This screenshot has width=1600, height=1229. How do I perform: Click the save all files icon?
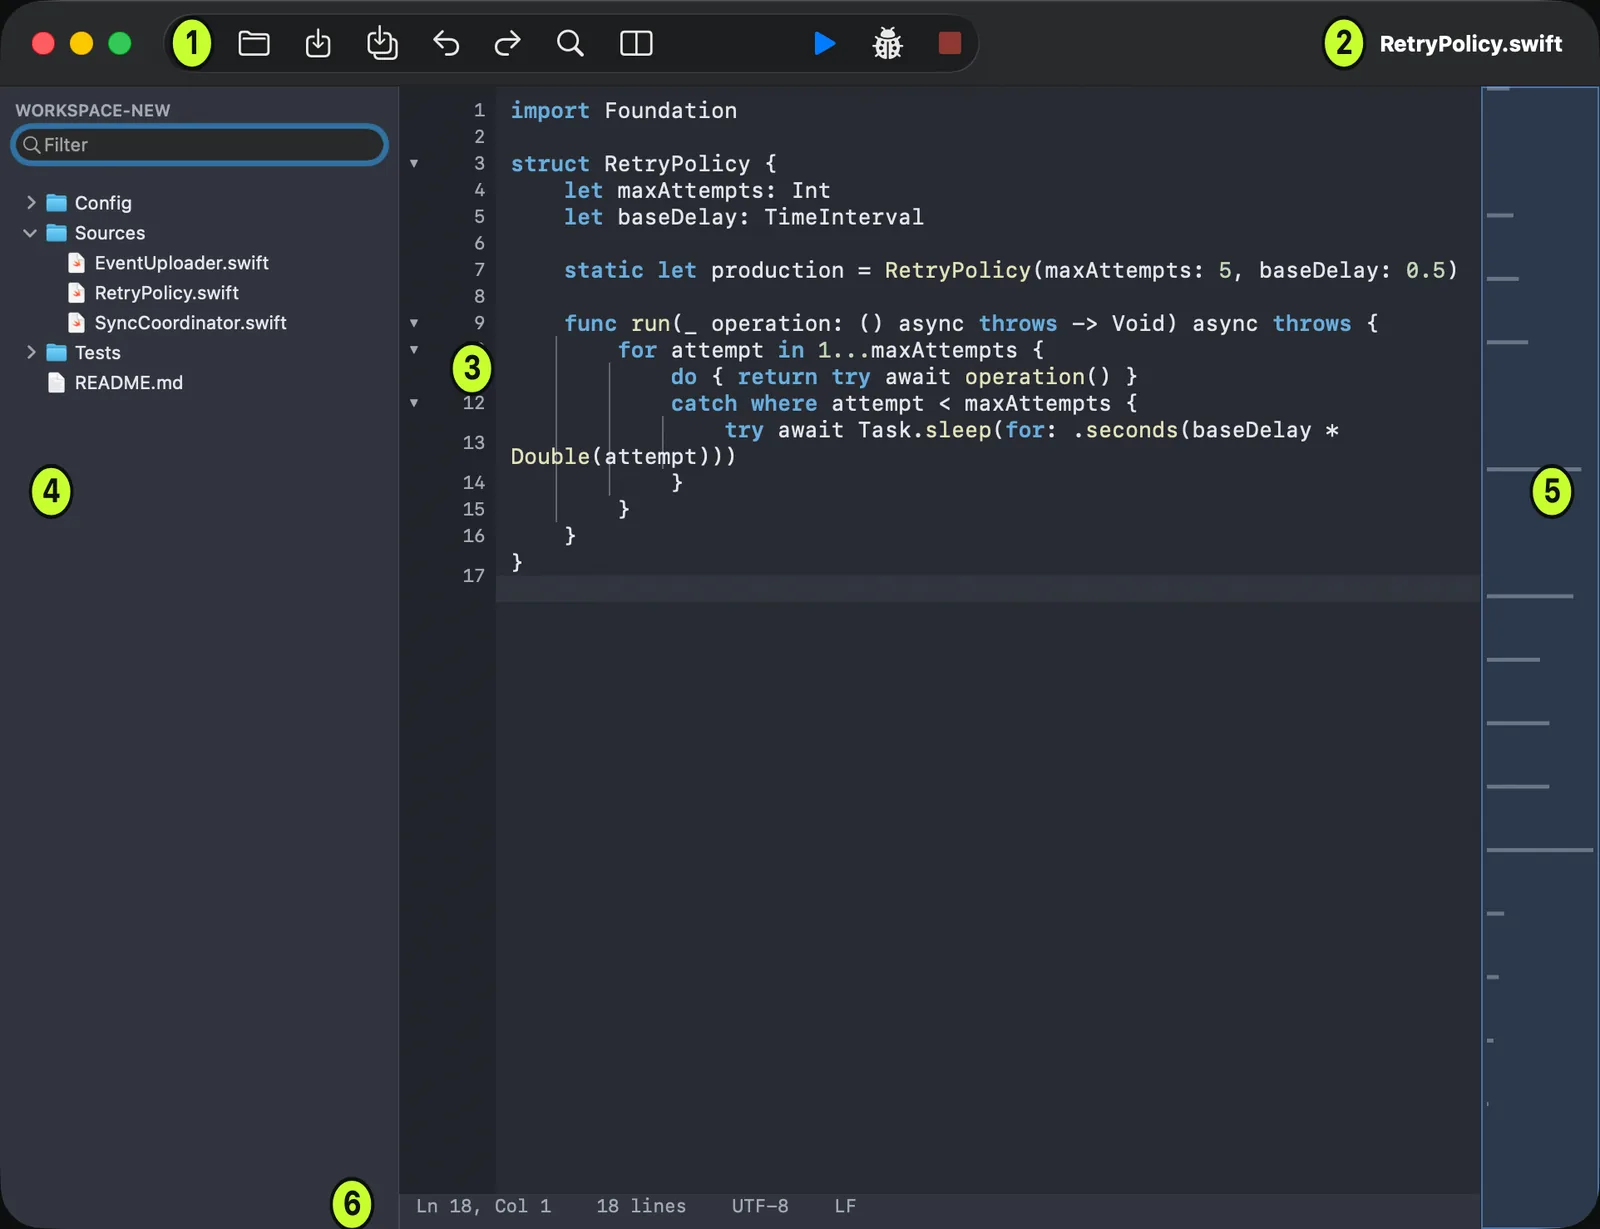click(382, 44)
